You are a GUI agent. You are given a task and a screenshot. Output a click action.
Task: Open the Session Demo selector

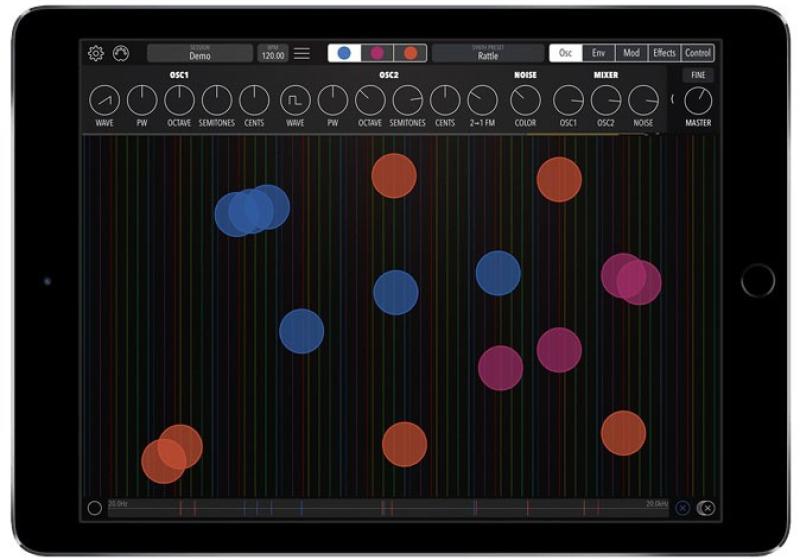point(200,54)
